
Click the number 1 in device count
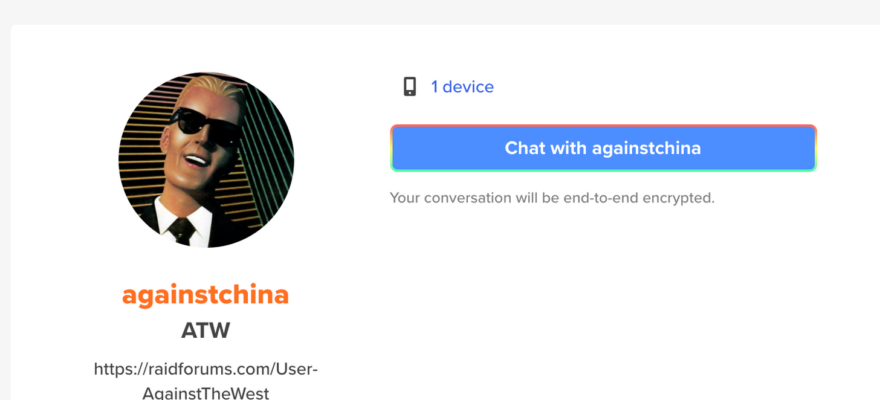coord(434,87)
